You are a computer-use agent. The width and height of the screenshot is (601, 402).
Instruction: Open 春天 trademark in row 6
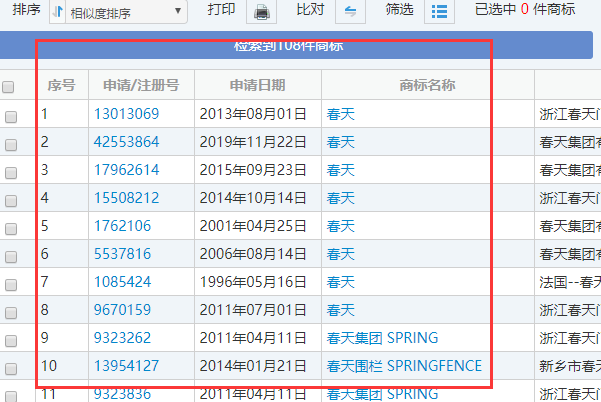[x=341, y=254]
